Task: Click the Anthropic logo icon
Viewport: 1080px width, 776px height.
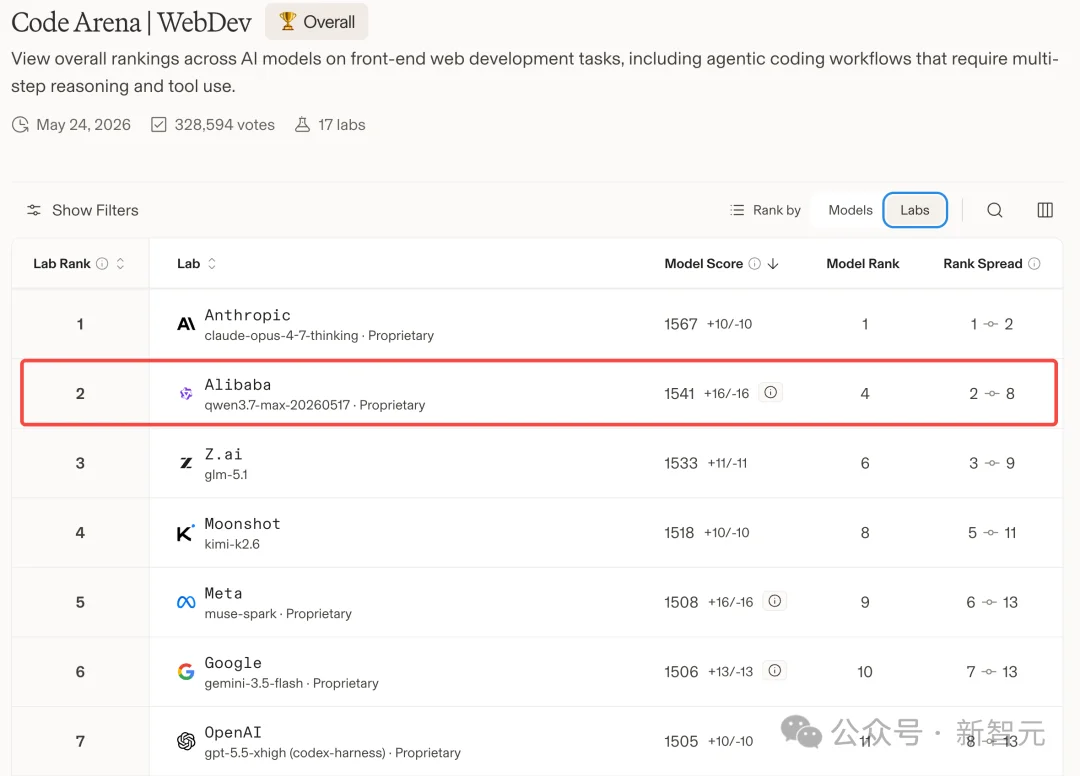Action: (x=186, y=324)
